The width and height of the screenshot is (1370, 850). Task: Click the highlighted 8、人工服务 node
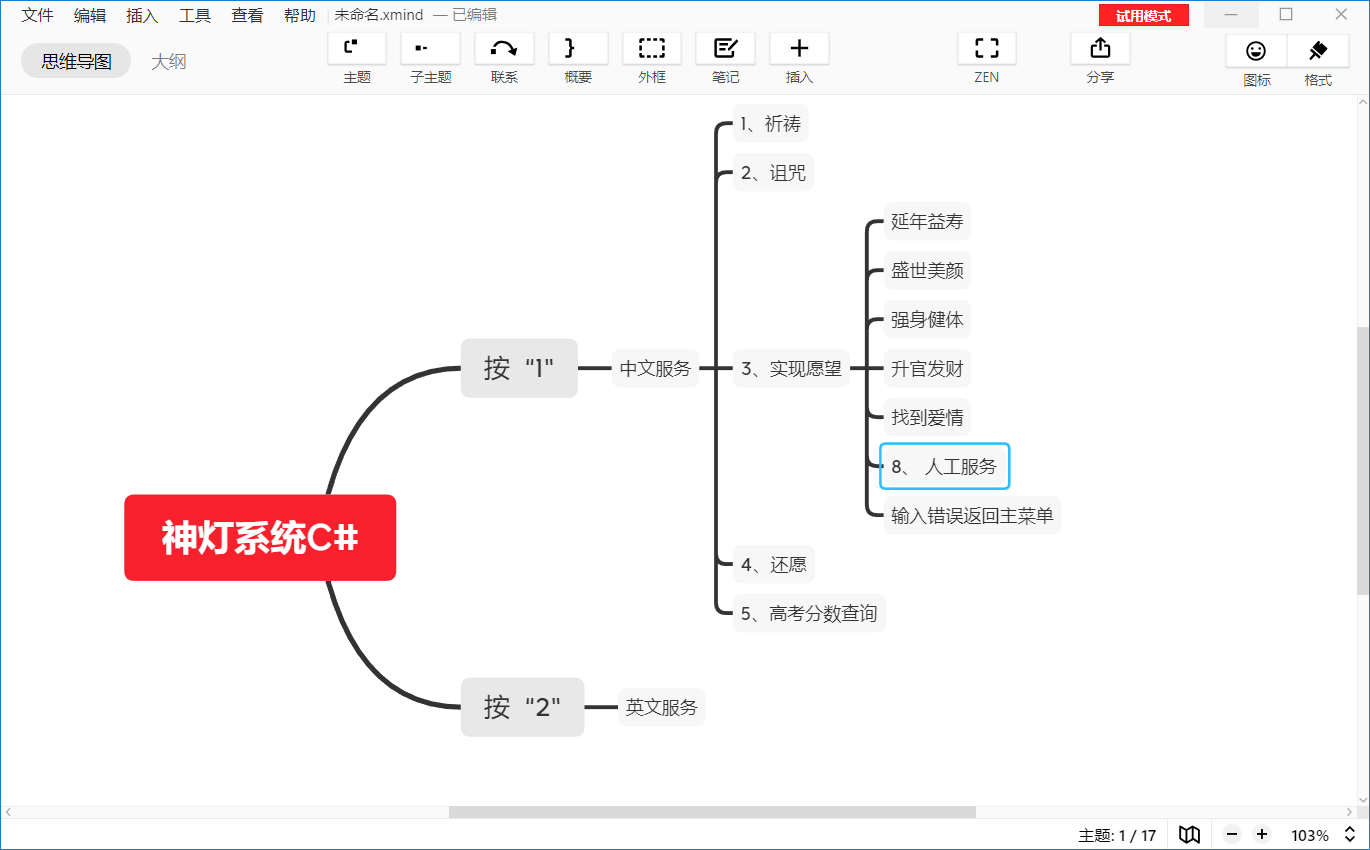coord(945,466)
